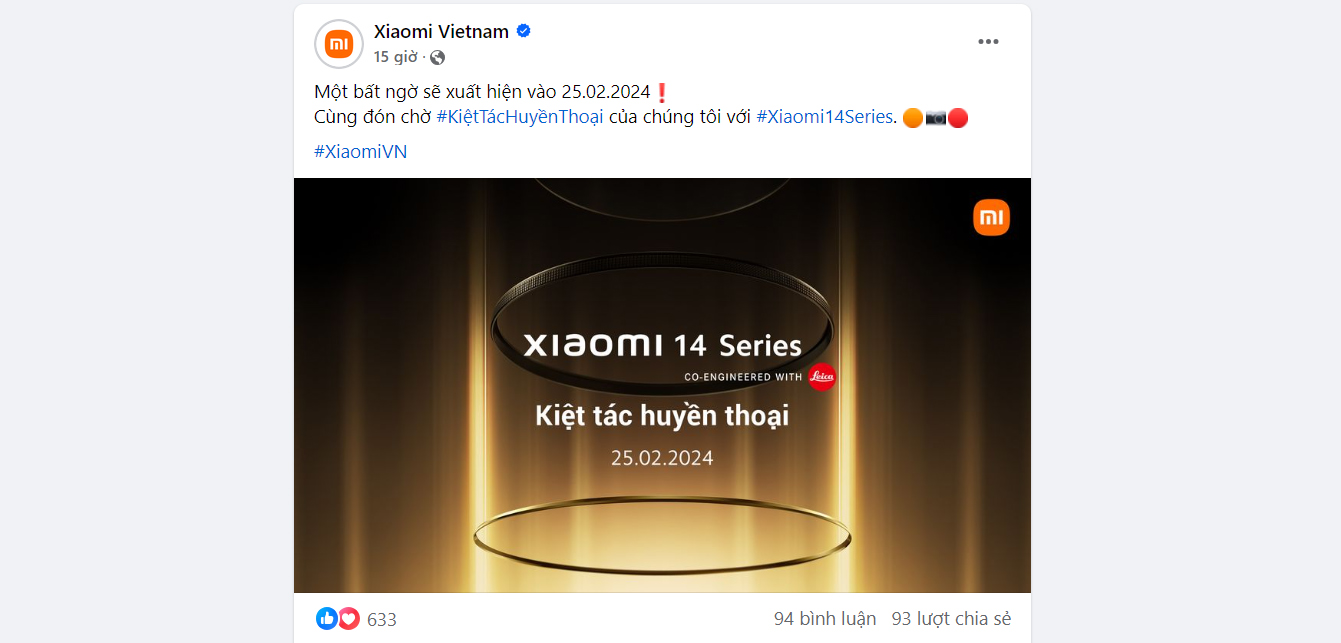
Task: Click the red exclamation mark emoji
Action: click(660, 92)
